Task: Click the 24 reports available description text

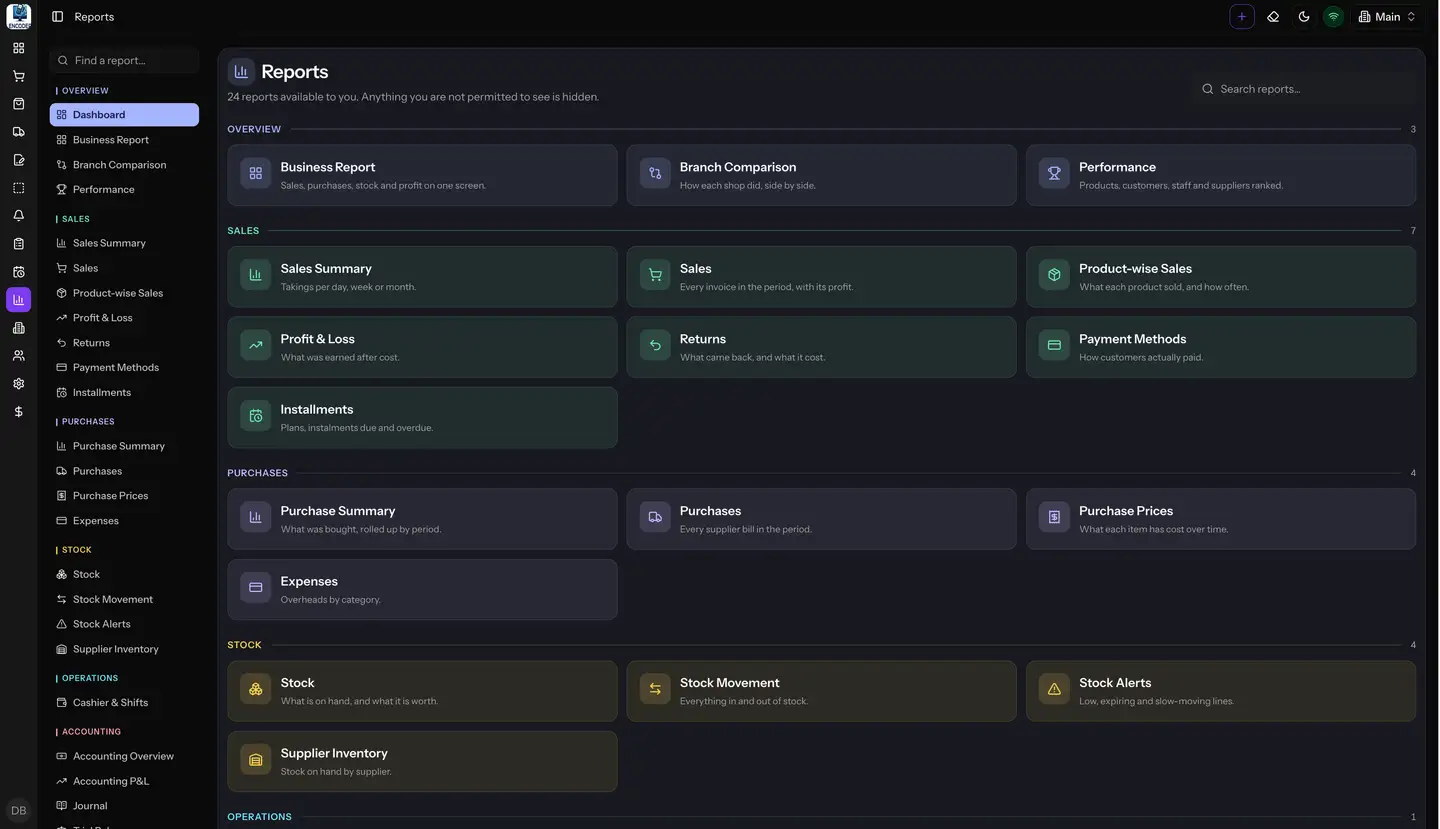Action: click(413, 97)
